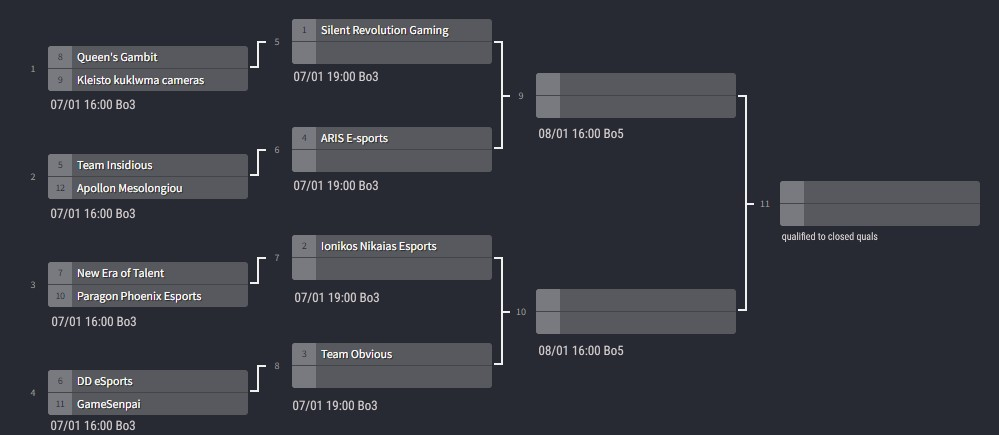Click empty slot below Ionikos Nikaias Esports

pyautogui.click(x=392, y=269)
